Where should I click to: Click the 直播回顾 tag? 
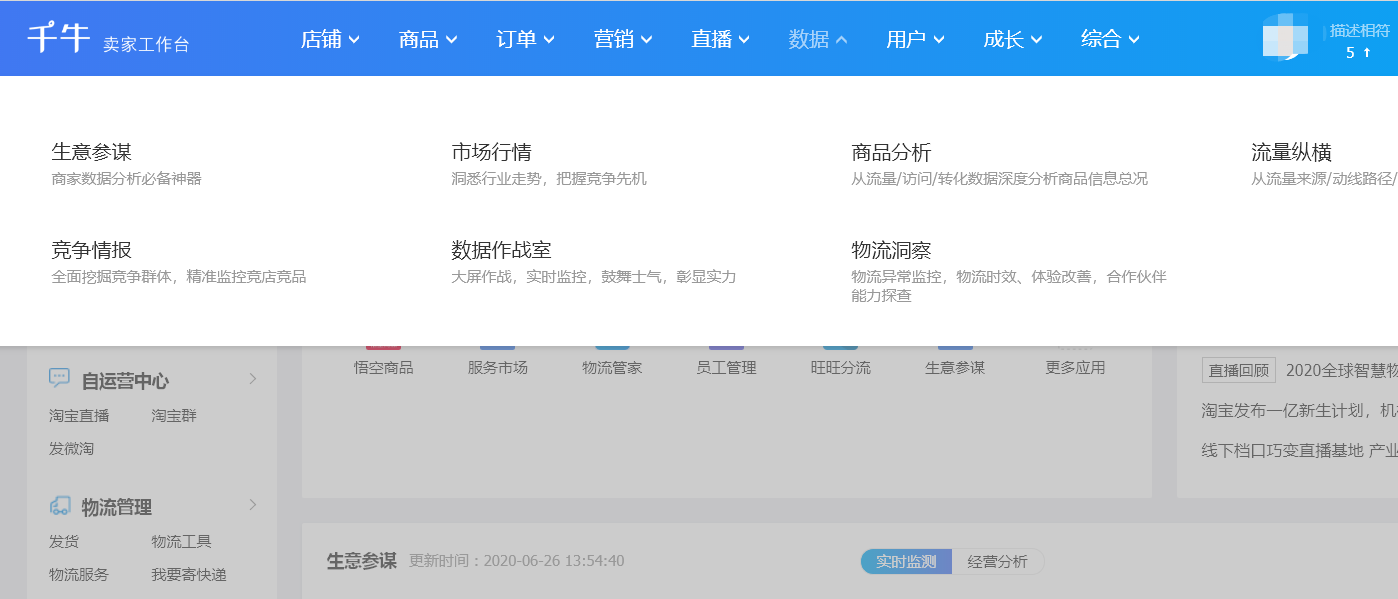coord(1239,370)
